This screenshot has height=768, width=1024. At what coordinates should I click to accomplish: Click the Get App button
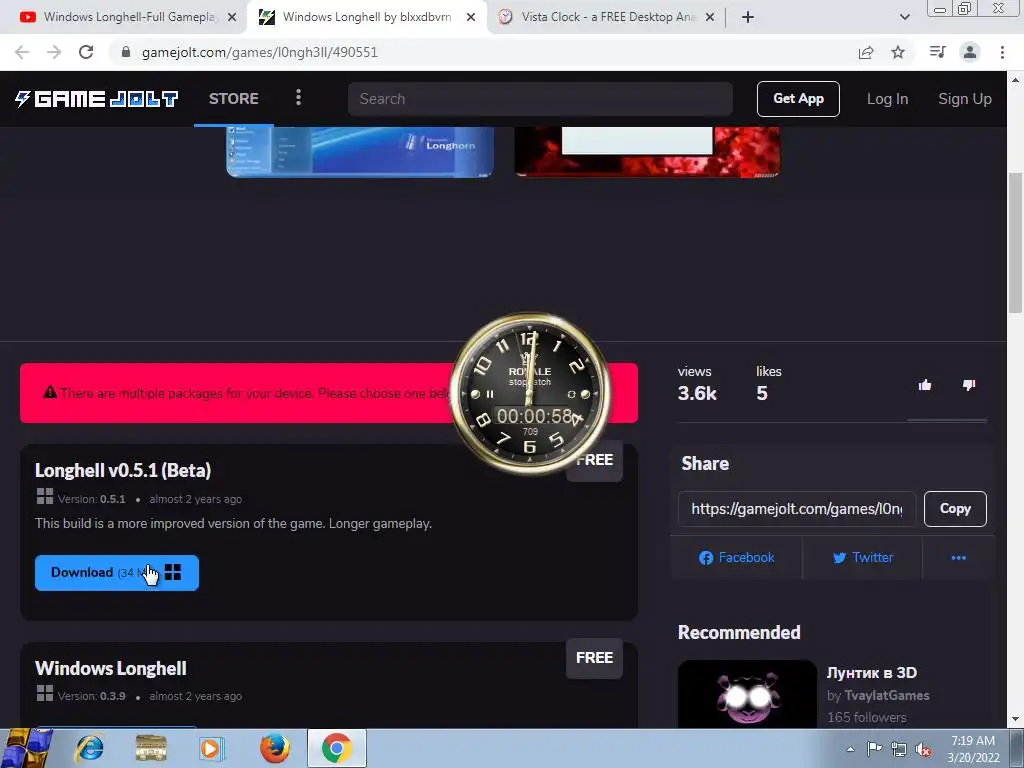pos(798,99)
